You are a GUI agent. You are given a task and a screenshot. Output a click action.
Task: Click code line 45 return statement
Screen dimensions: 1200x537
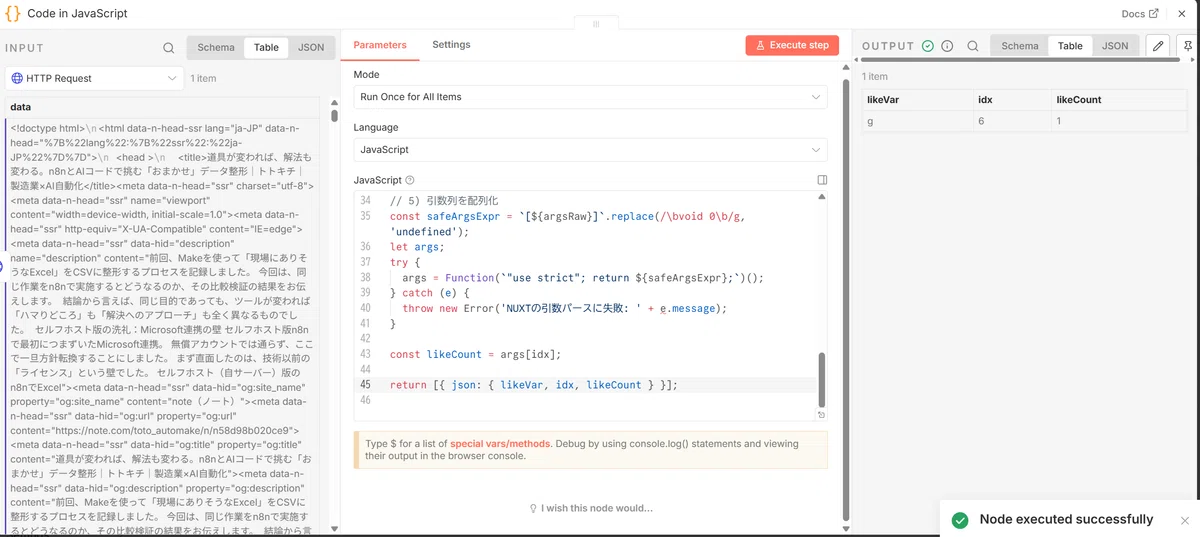pyautogui.click(x=533, y=385)
